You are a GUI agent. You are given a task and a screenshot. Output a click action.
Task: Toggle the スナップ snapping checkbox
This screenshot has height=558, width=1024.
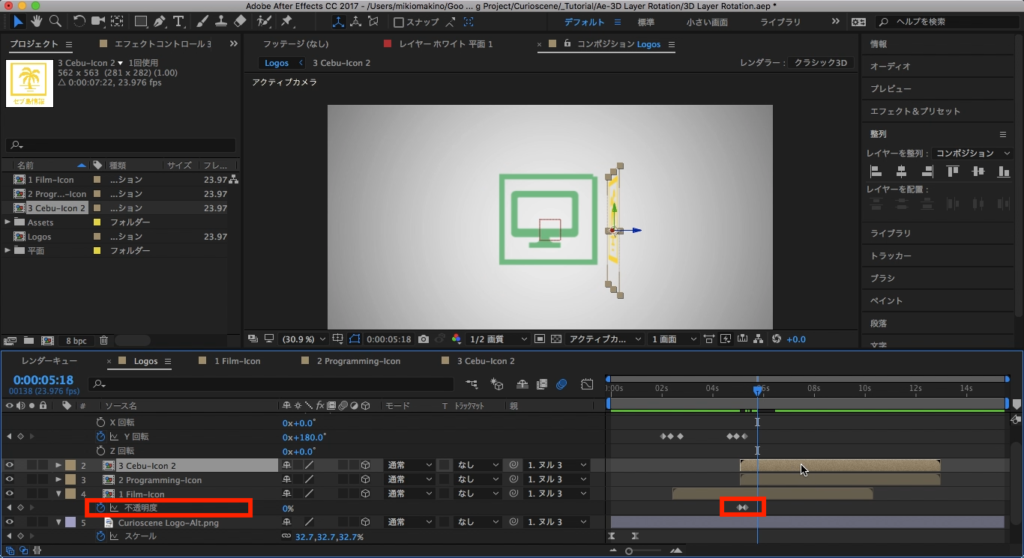tap(400, 22)
